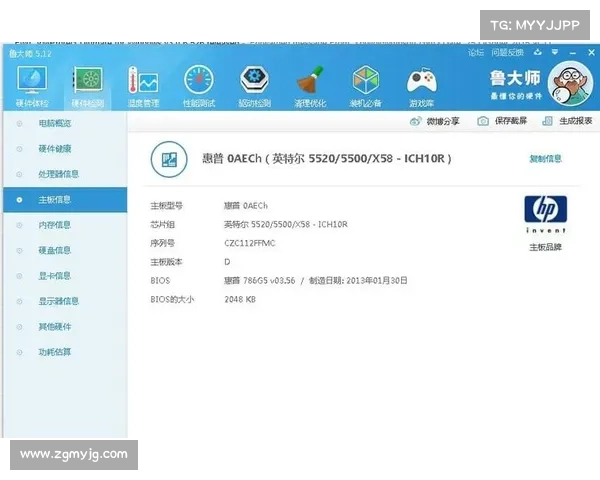Open 功耗估算 power estimate section
Screen dimensions: 600x480
pyautogui.click(x=55, y=352)
